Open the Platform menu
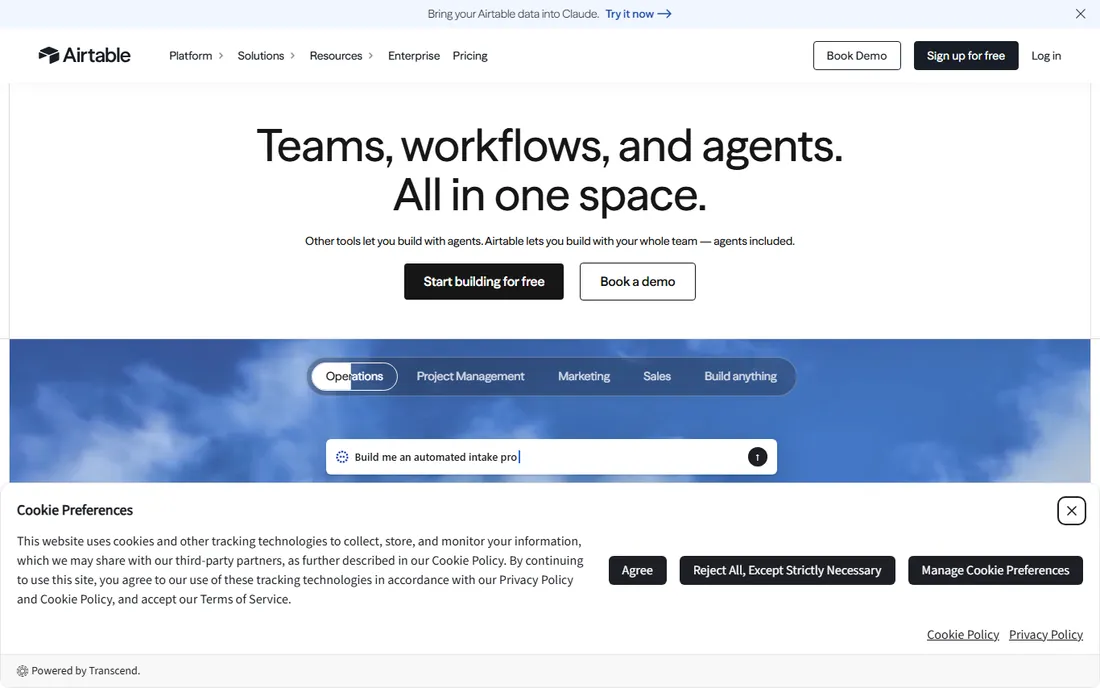 (x=196, y=55)
